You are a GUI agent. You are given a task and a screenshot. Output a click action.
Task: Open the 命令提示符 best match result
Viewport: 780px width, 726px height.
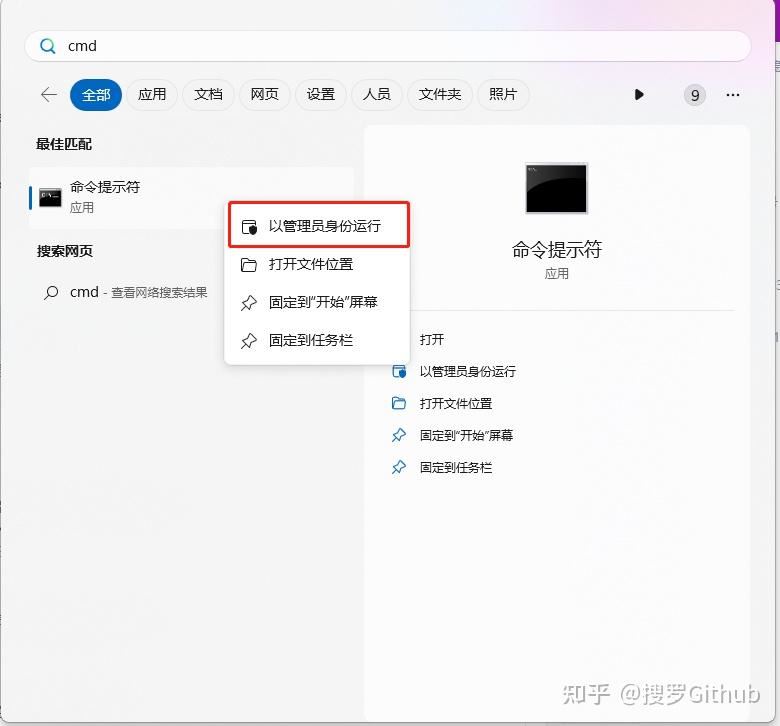[192, 198]
